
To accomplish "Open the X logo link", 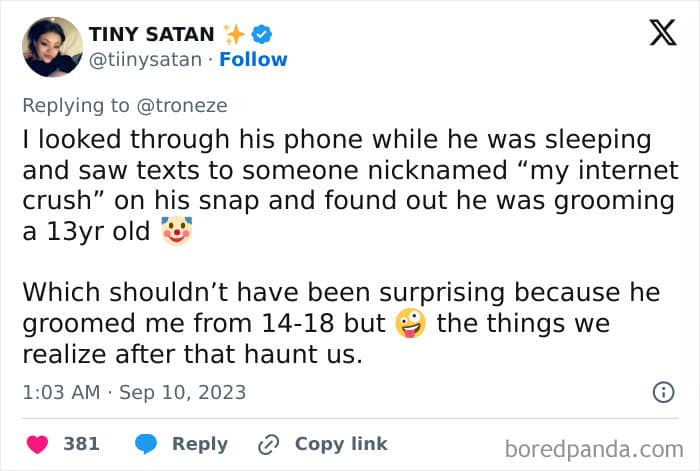I will 663,32.
